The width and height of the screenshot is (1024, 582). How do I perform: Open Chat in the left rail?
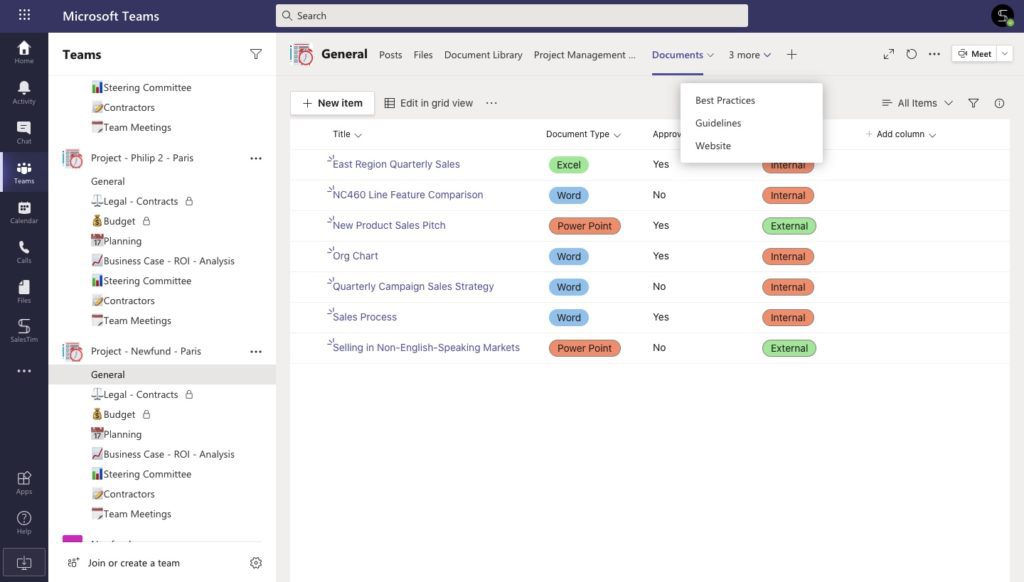[x=24, y=132]
